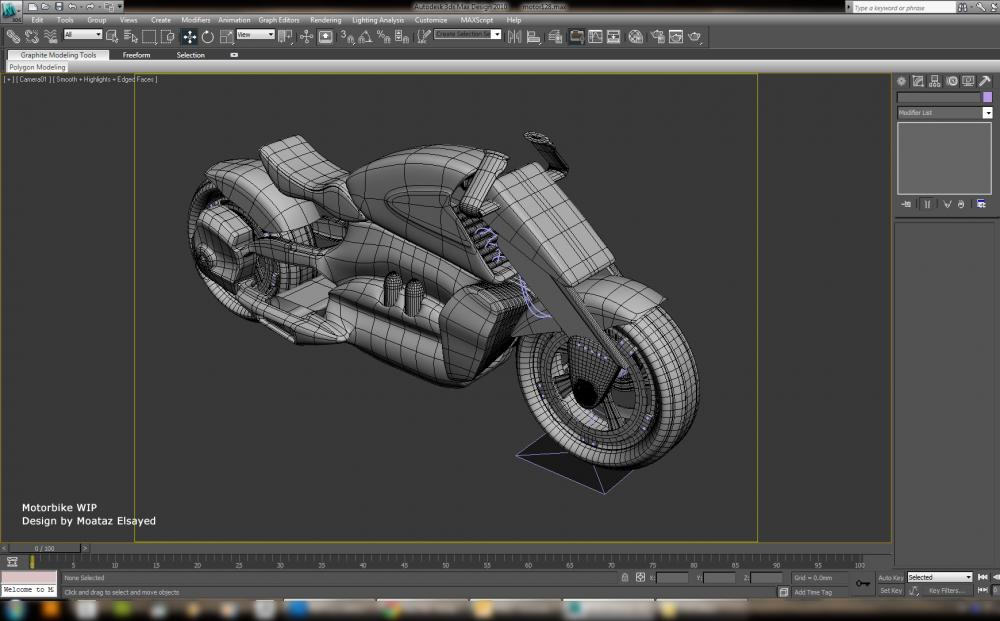Open the Rendering menu
The image size is (1000, 621).
[325, 20]
